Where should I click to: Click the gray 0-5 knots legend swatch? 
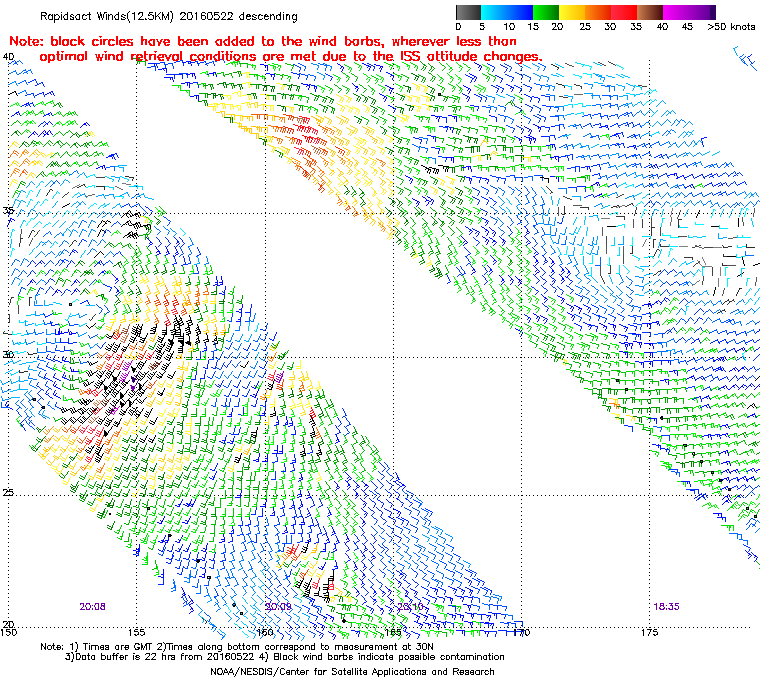468,12
